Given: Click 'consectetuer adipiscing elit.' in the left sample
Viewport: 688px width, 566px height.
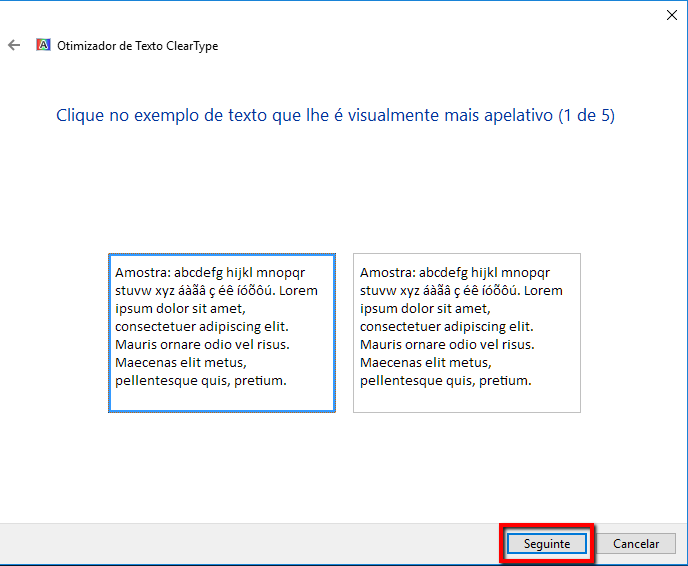Looking at the screenshot, I should click(201, 326).
